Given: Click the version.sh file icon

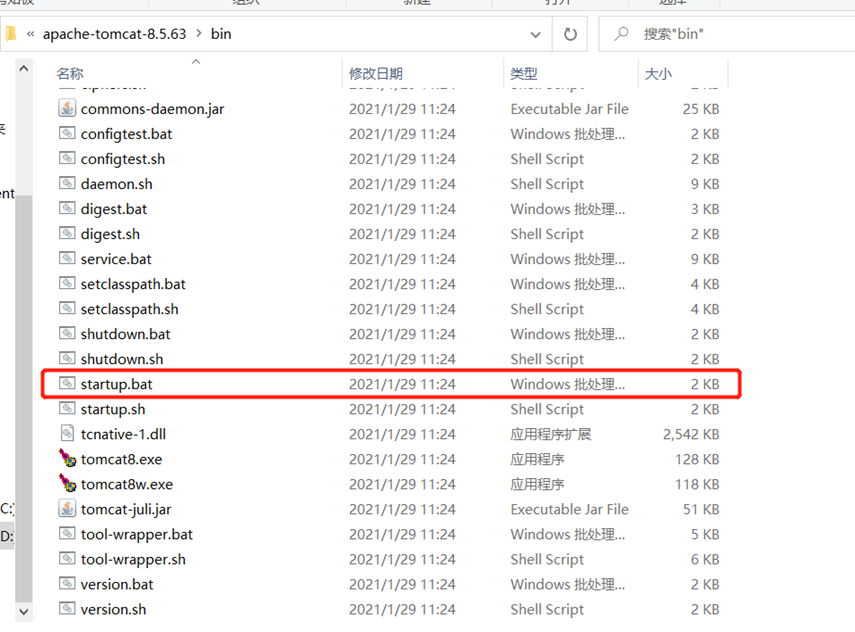Looking at the screenshot, I should point(67,609).
